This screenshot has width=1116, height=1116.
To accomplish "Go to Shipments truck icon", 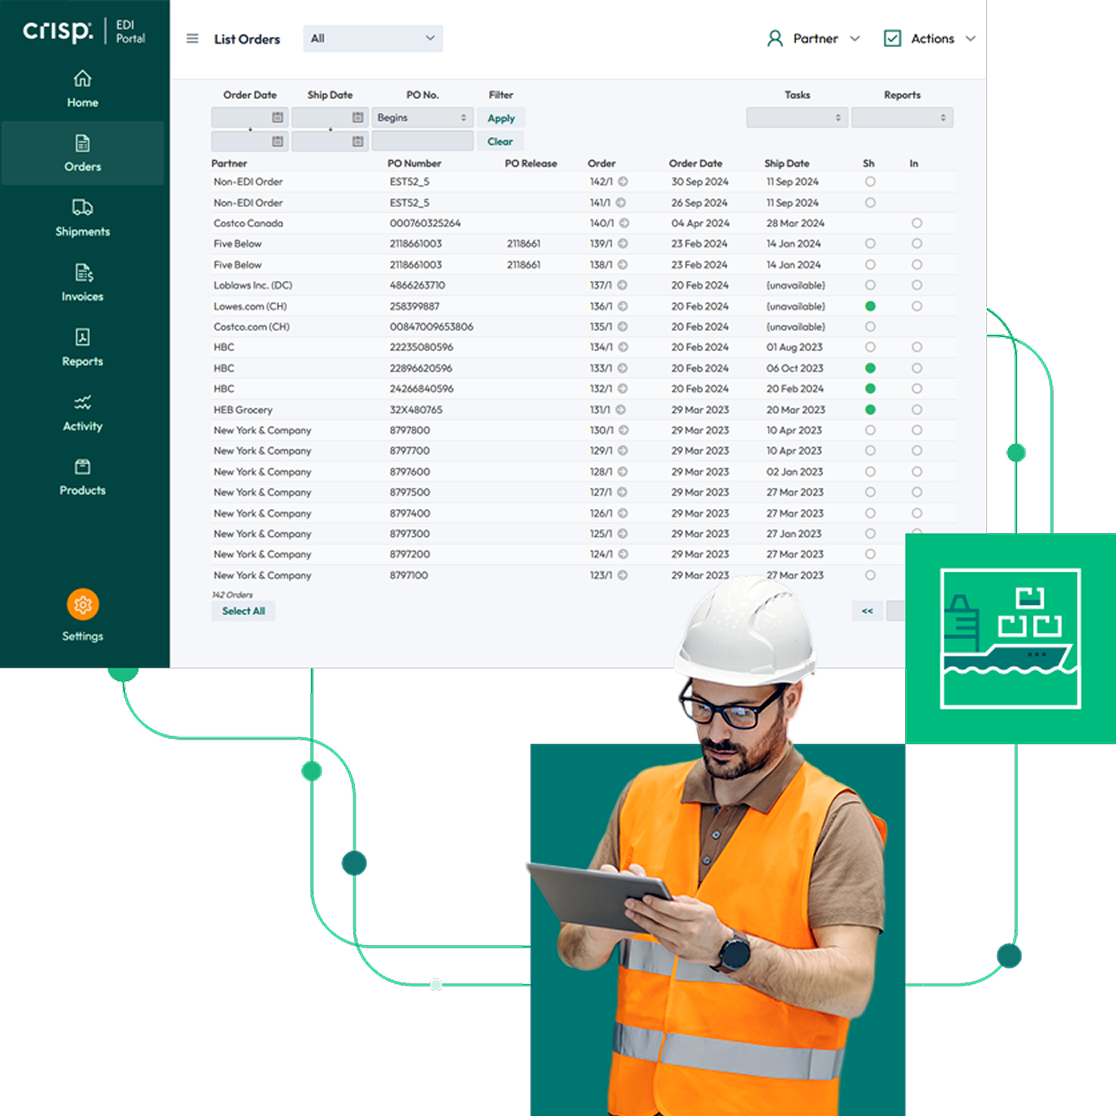I will pyautogui.click(x=83, y=208).
